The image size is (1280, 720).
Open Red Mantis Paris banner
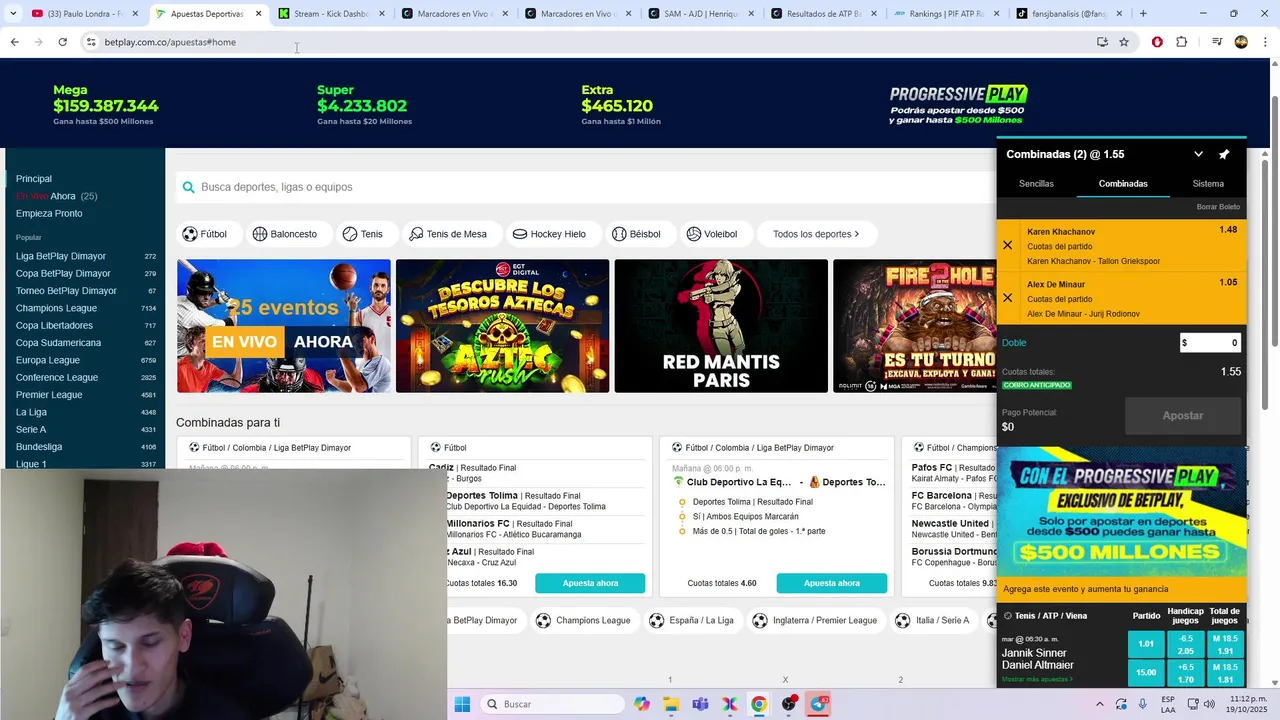click(x=721, y=326)
